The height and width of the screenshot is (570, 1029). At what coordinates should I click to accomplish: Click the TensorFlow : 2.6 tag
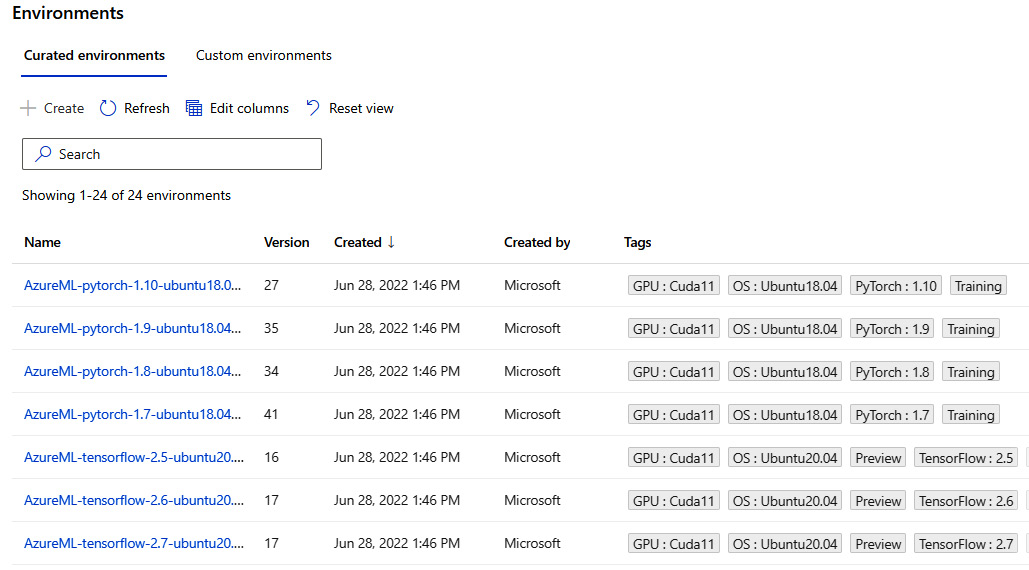coord(966,501)
